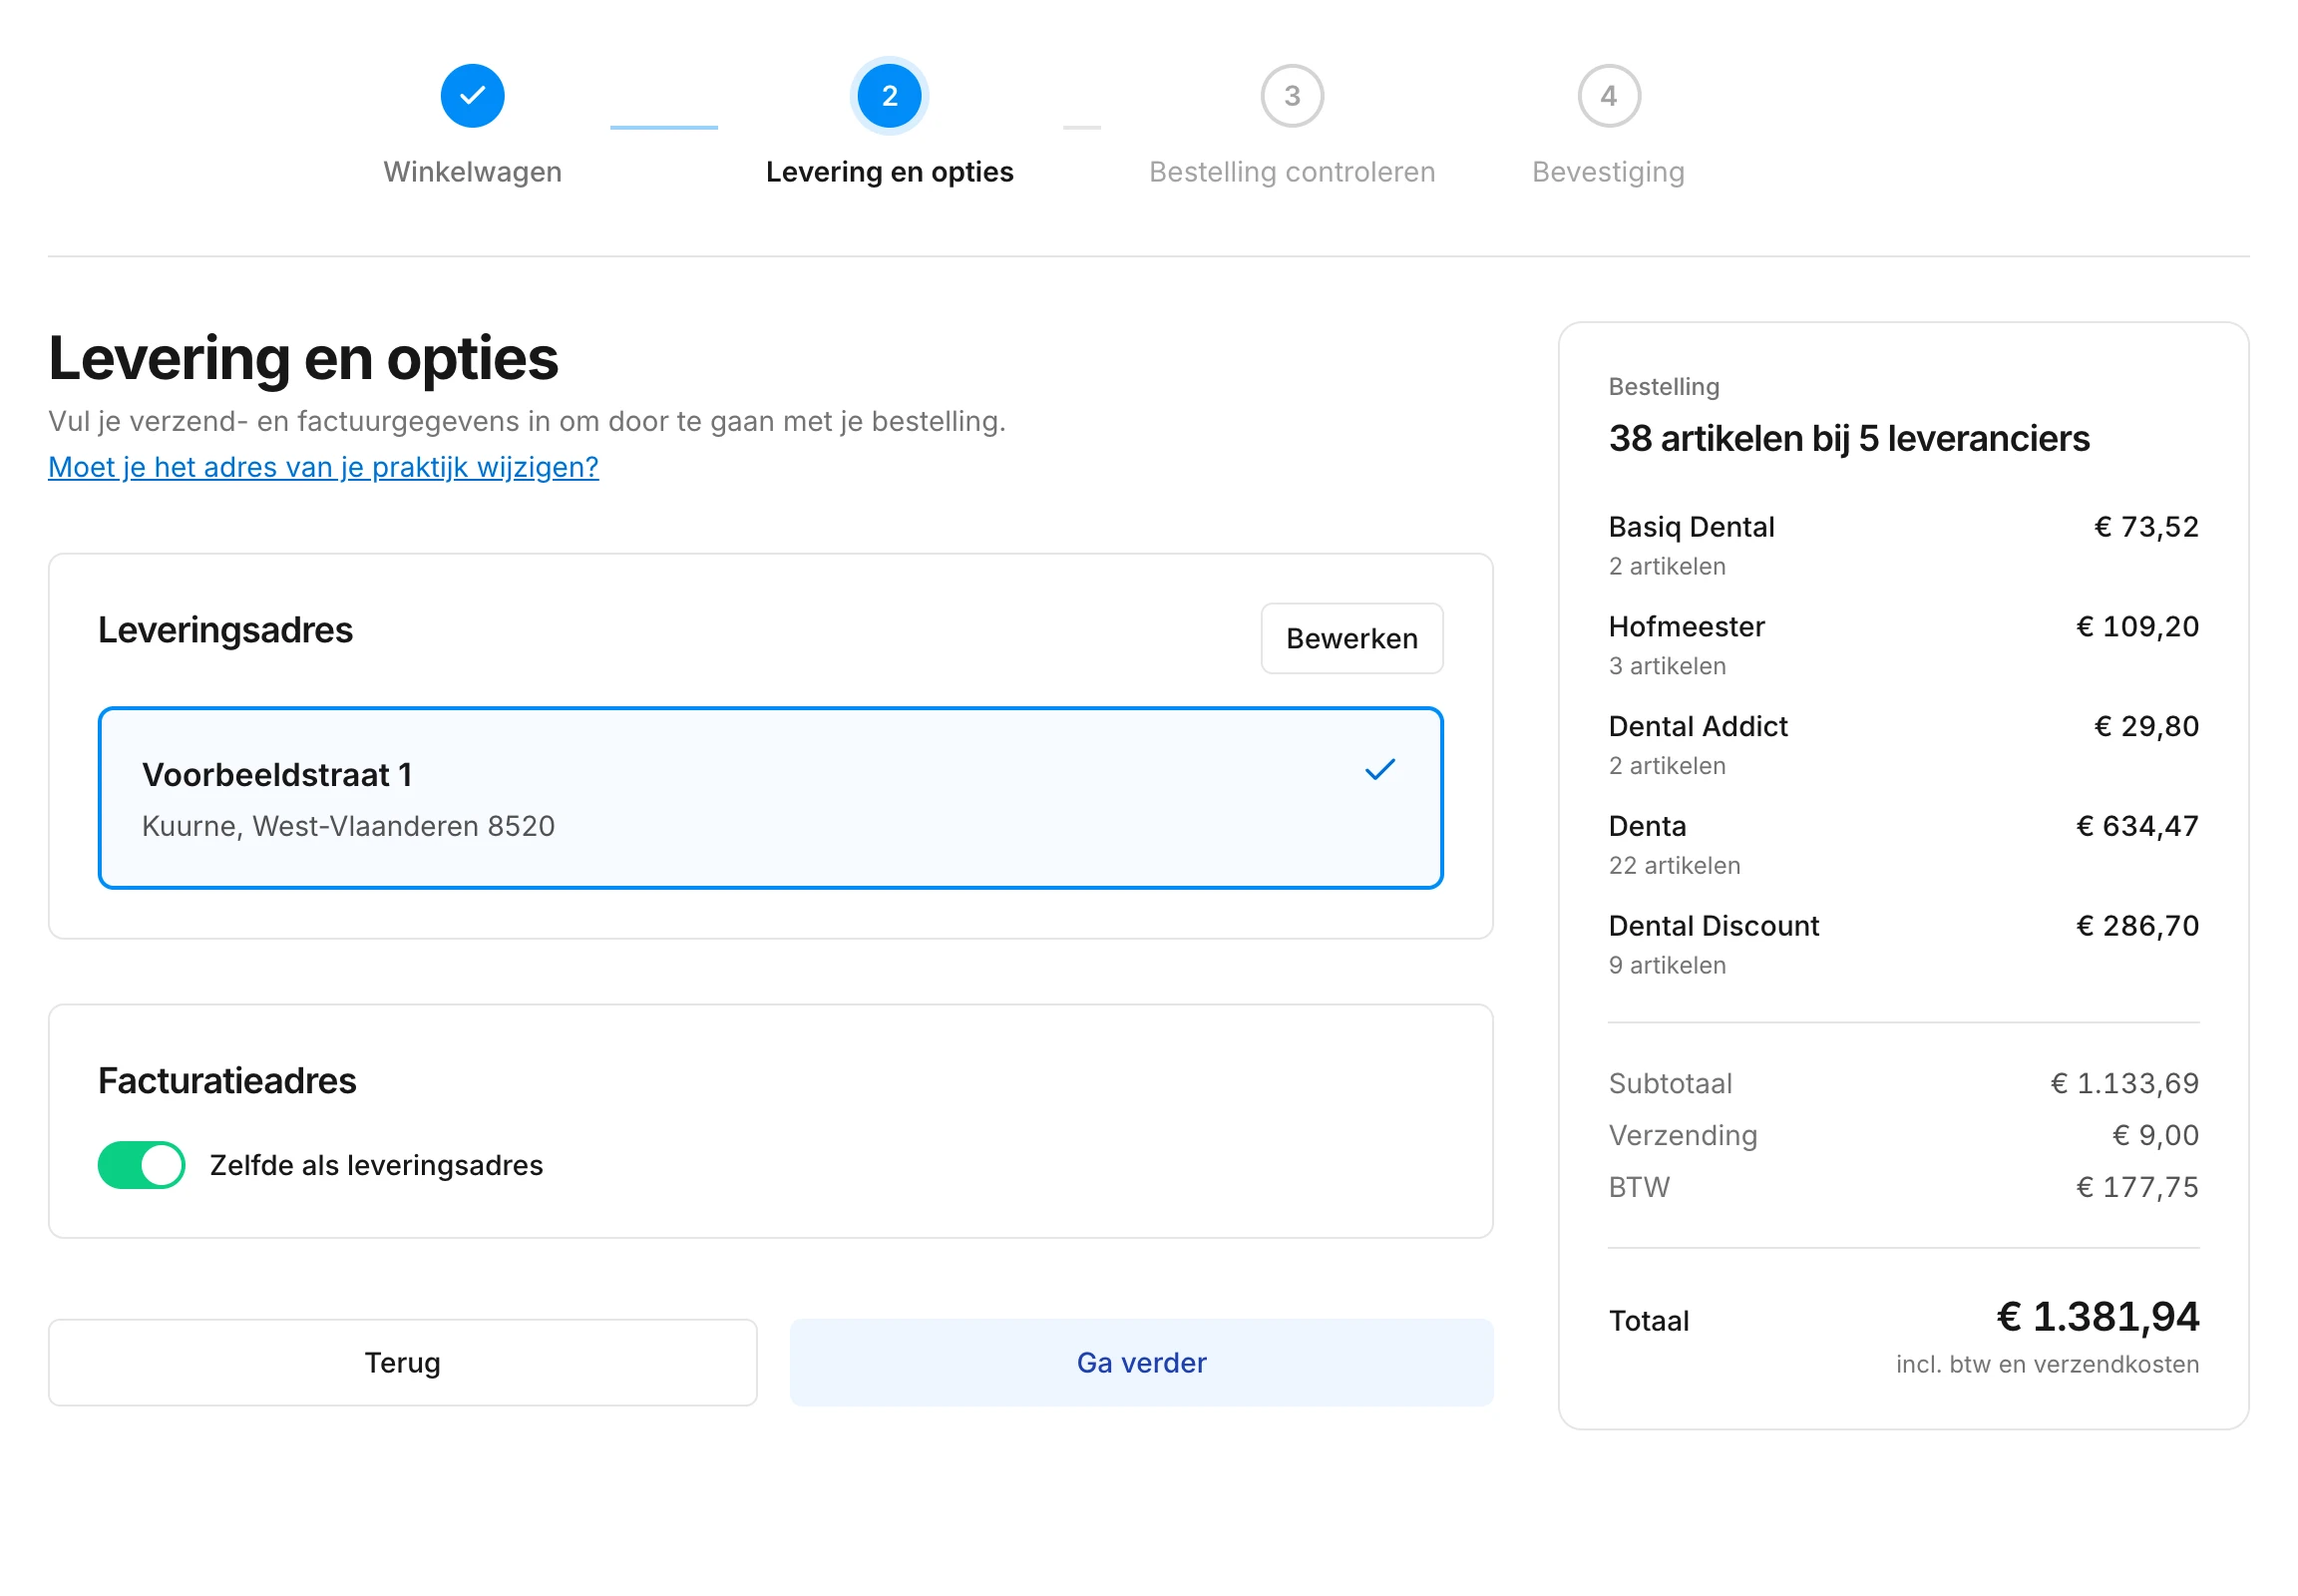Image resolution: width=2298 pixels, height=1596 pixels.
Task: Click the blue checkmark on selected address
Action: (1379, 769)
